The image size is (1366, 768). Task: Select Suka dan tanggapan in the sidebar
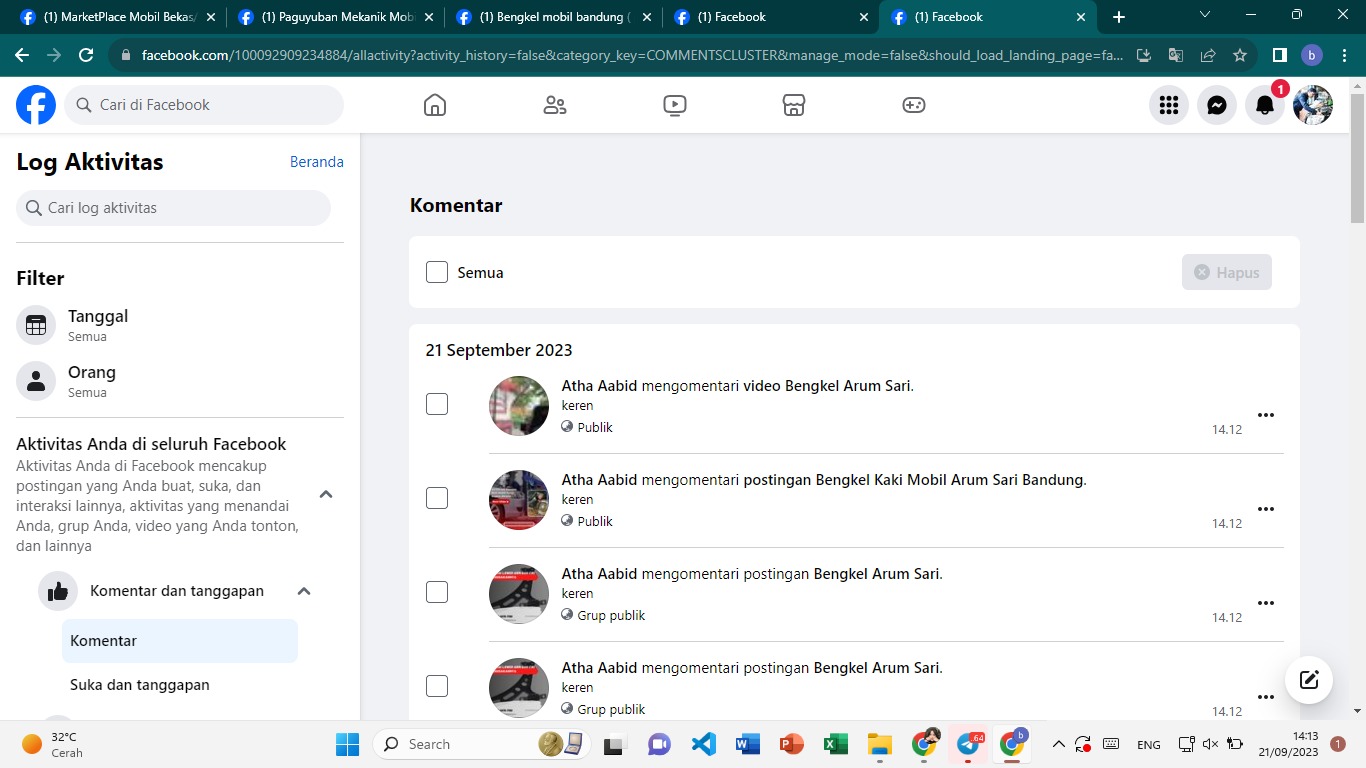click(x=180, y=685)
